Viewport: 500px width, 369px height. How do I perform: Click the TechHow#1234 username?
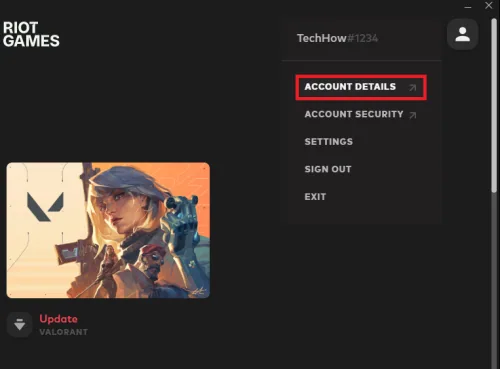point(337,38)
